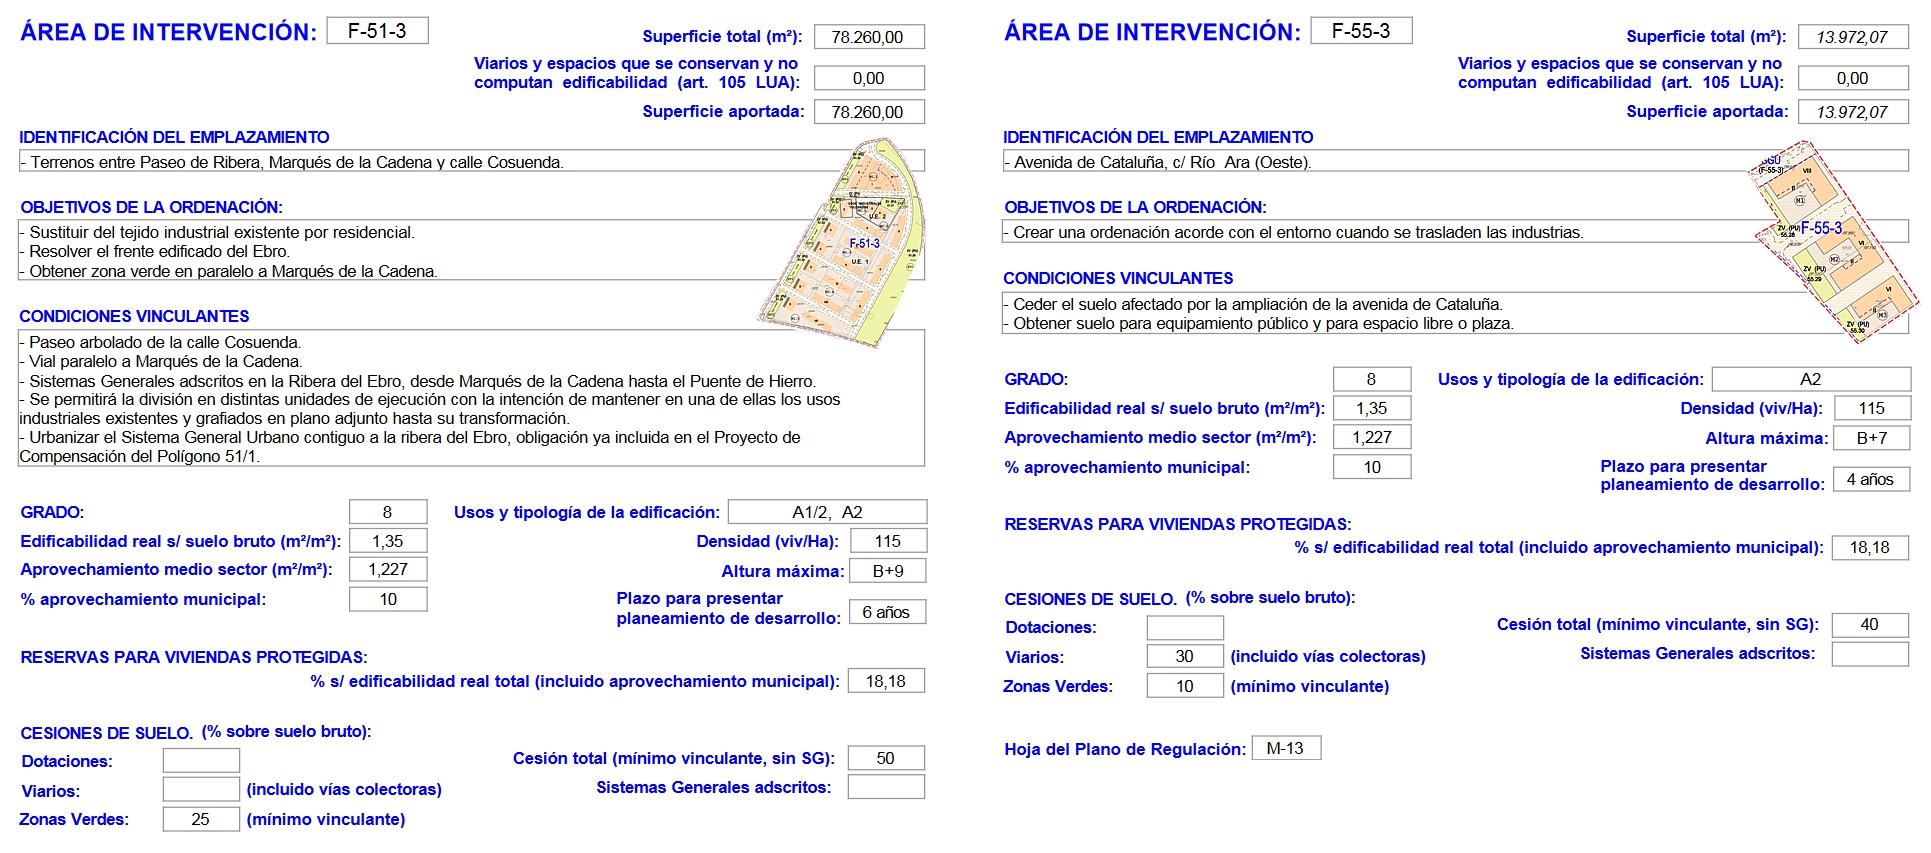The width and height of the screenshot is (1931, 853).
Task: Click the CESIONES DE SUELO heading of F-51-3
Action: (107, 733)
